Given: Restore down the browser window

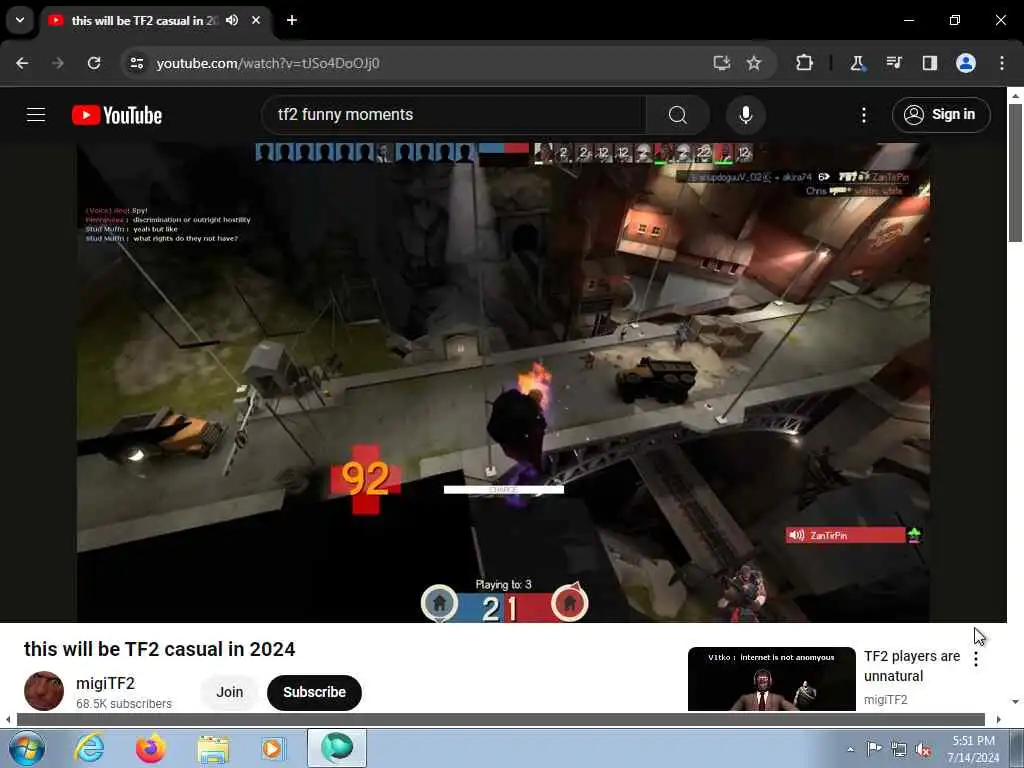Looking at the screenshot, I should click(x=955, y=20).
